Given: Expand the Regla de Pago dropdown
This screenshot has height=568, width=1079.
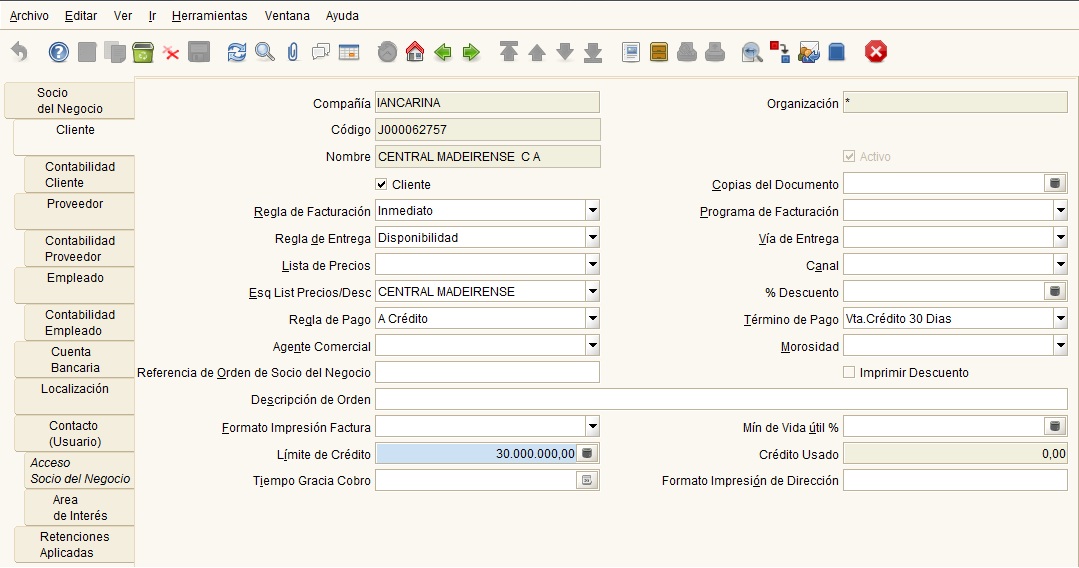Looking at the screenshot, I should (x=592, y=318).
